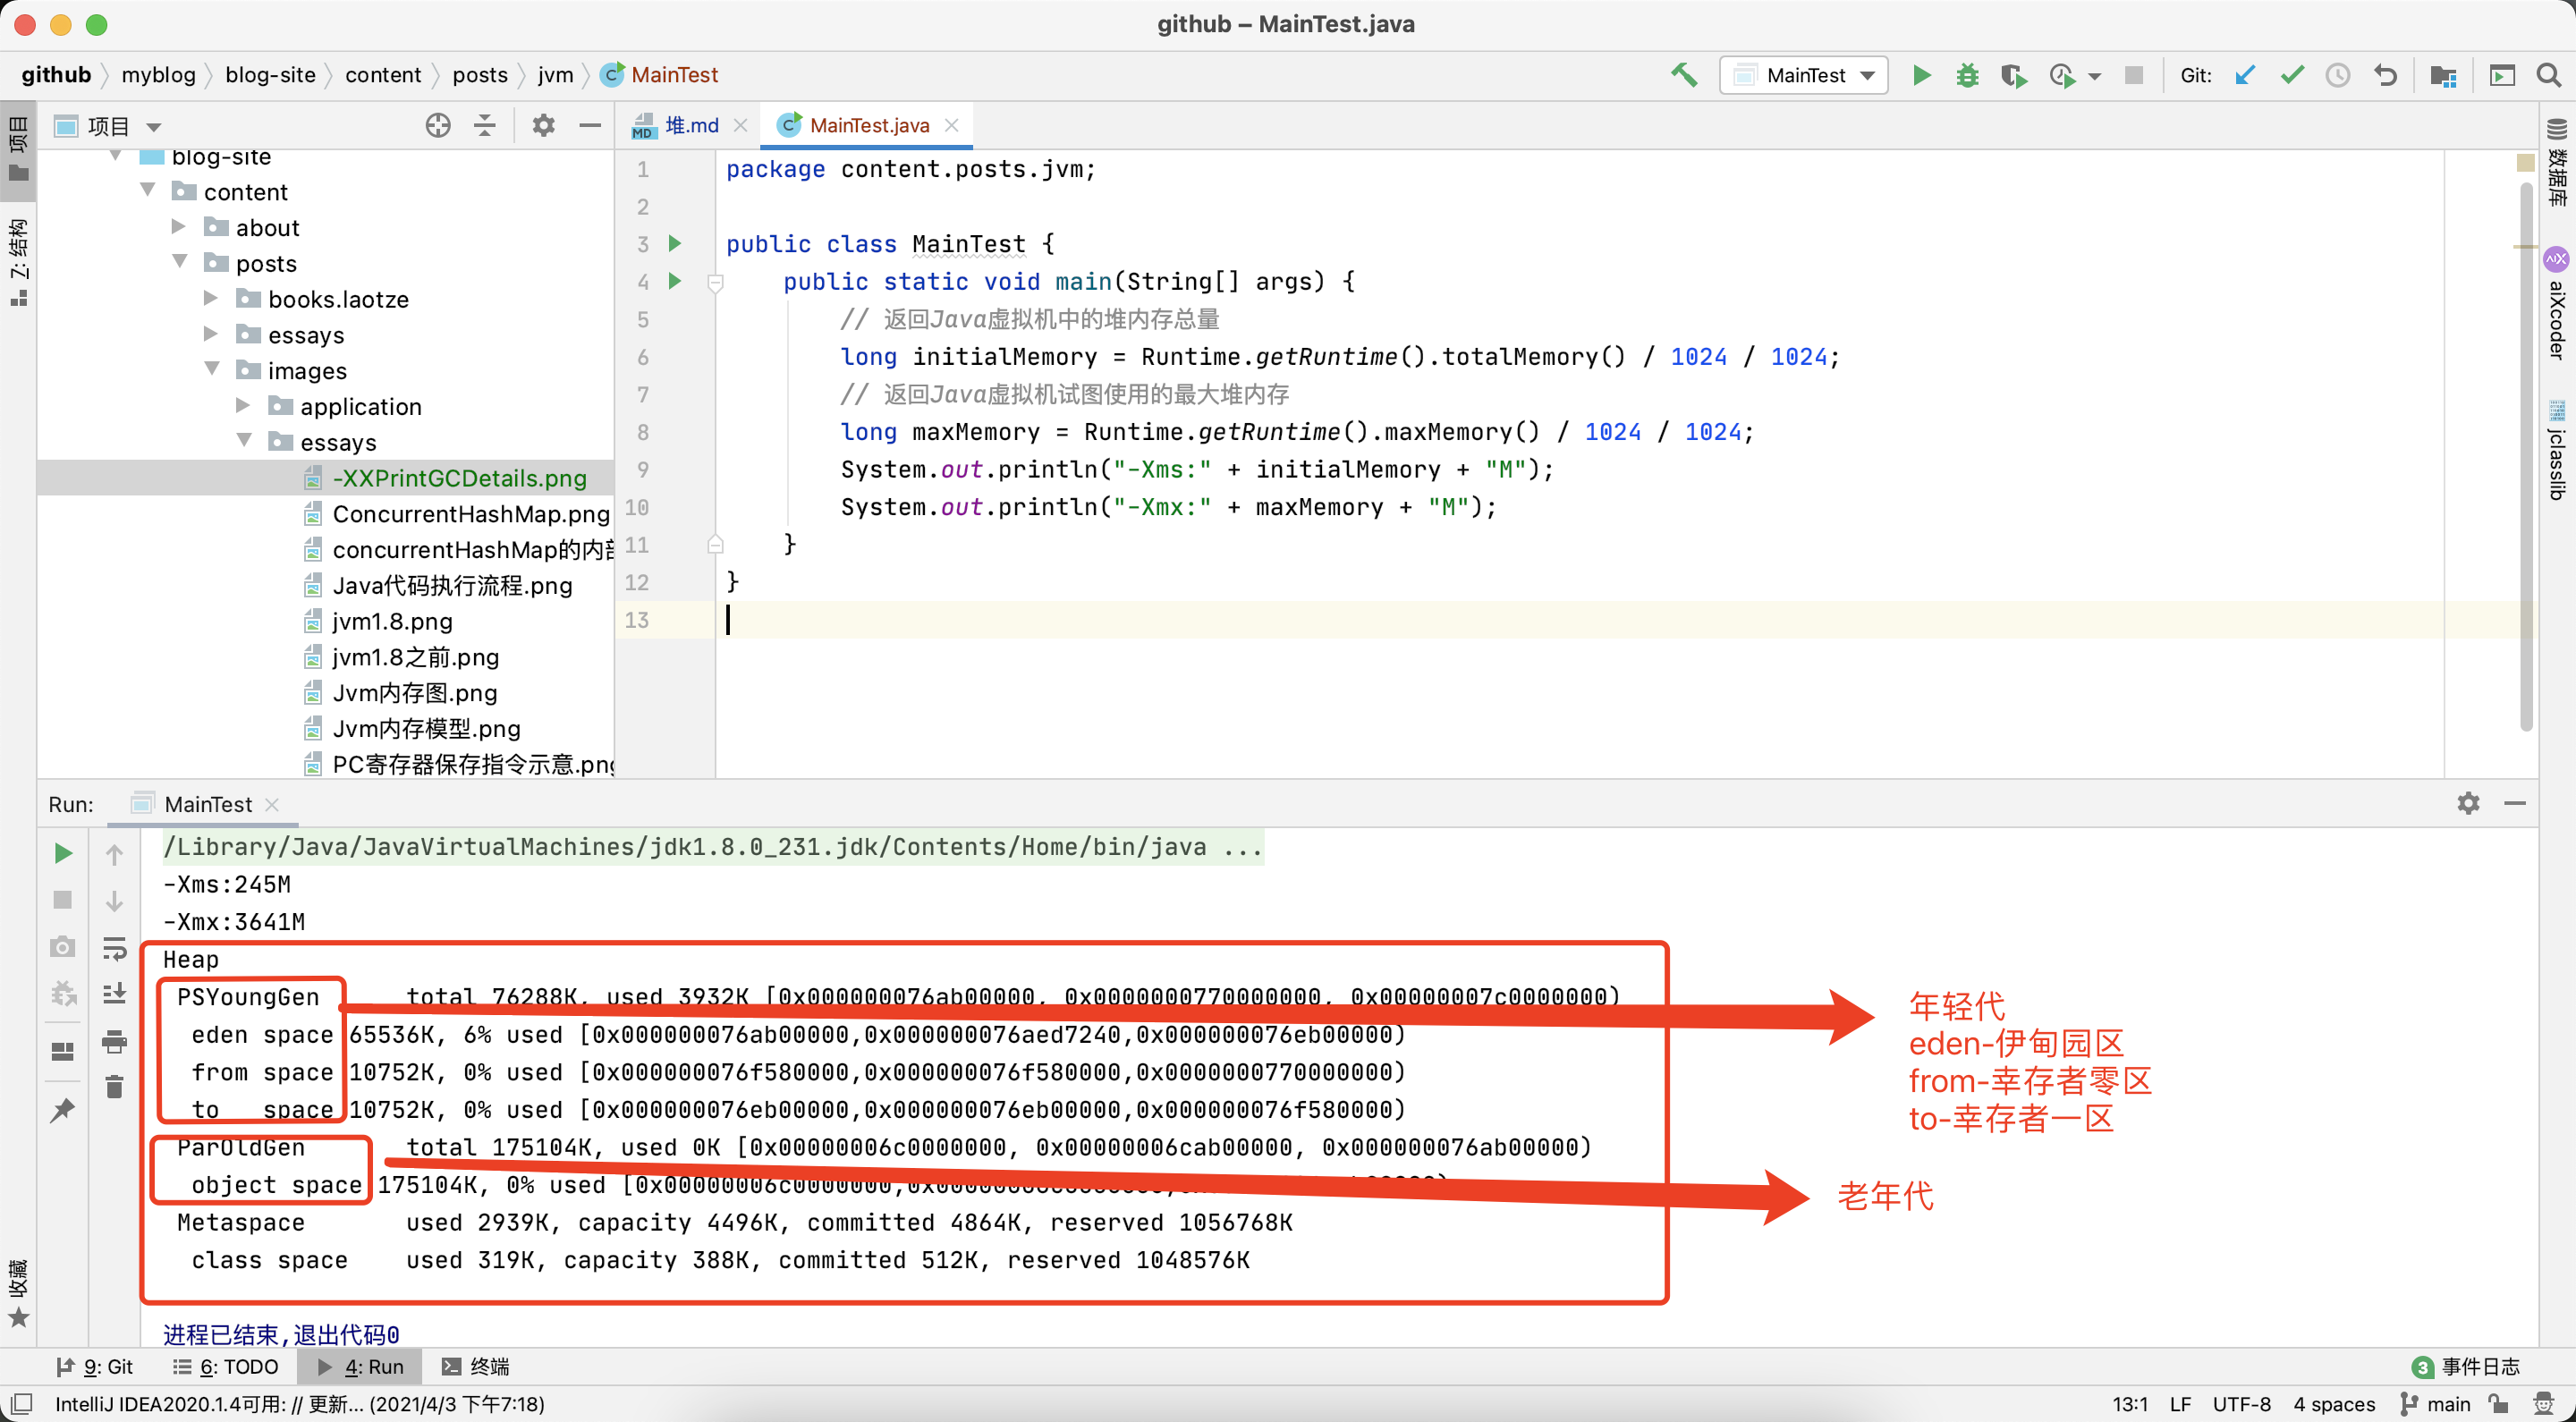Open project structure icon in toolbar
2576x1422 pixels.
(x=2442, y=75)
